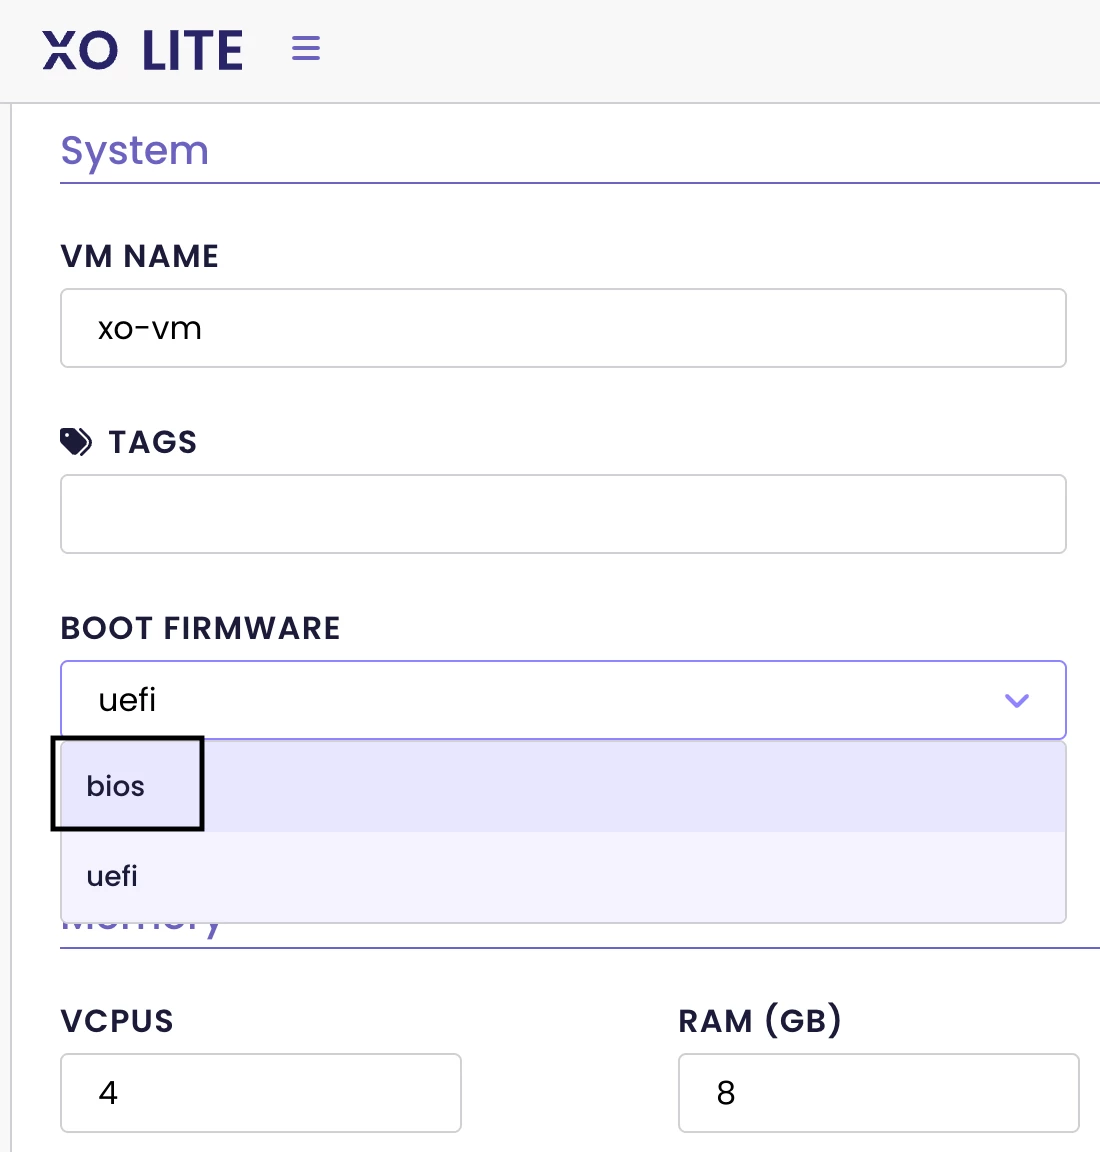
Task: Open the hamburger menu next to XO LITE
Action: (x=306, y=48)
